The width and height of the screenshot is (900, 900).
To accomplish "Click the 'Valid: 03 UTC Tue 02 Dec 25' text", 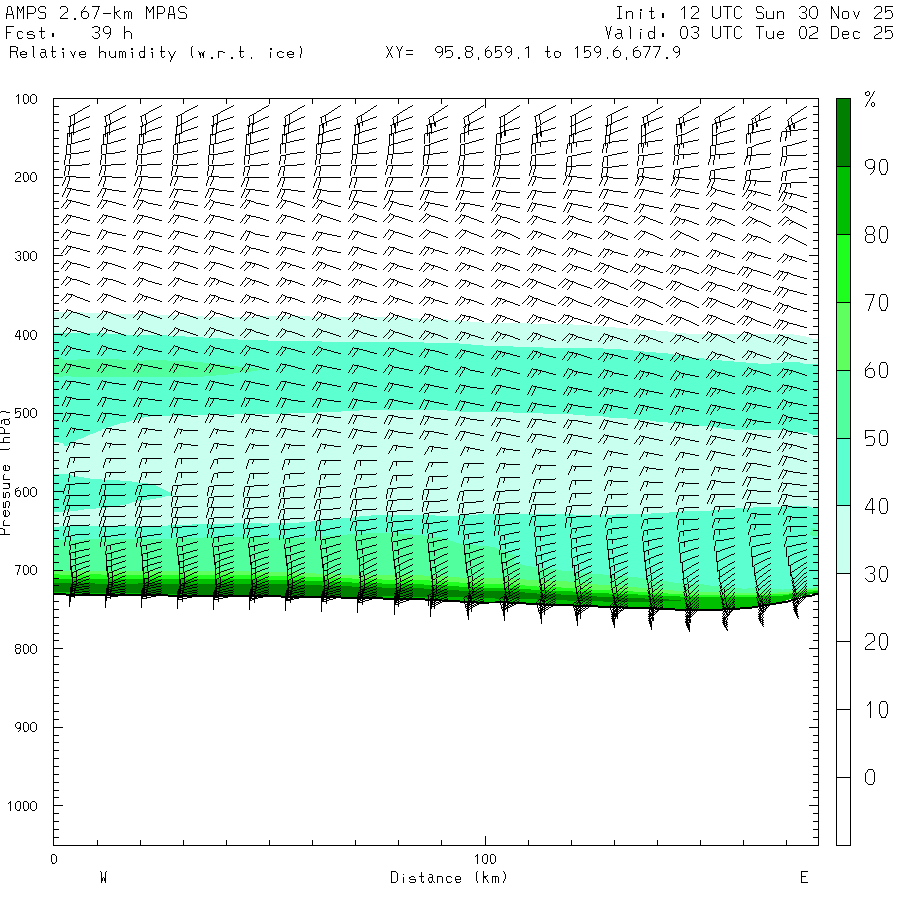I will [x=748, y=33].
